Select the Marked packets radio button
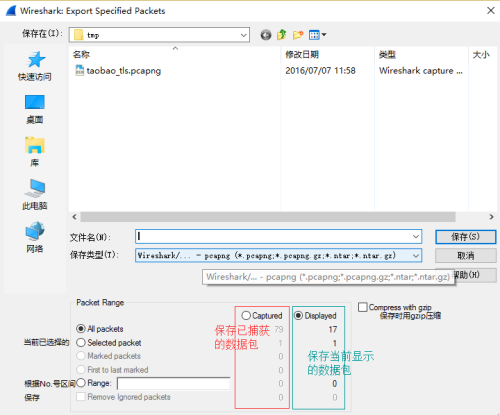 (x=81, y=356)
